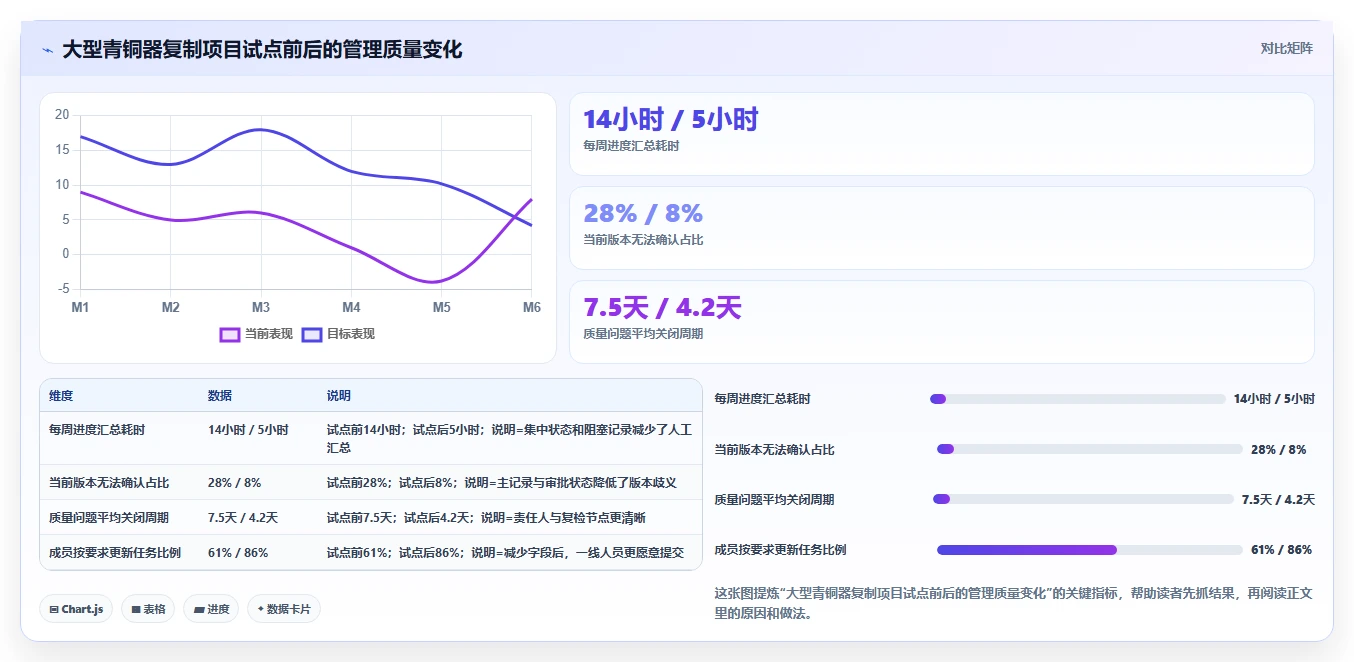
Task: Click the dashboard title 大型青铜器复制项目
Action: tap(262, 49)
